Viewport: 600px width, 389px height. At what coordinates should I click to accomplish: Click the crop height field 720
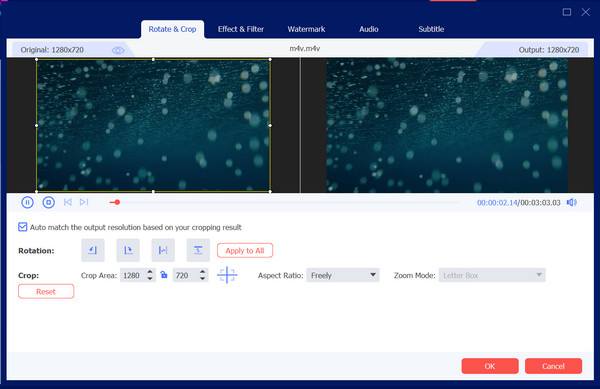pyautogui.click(x=186, y=275)
